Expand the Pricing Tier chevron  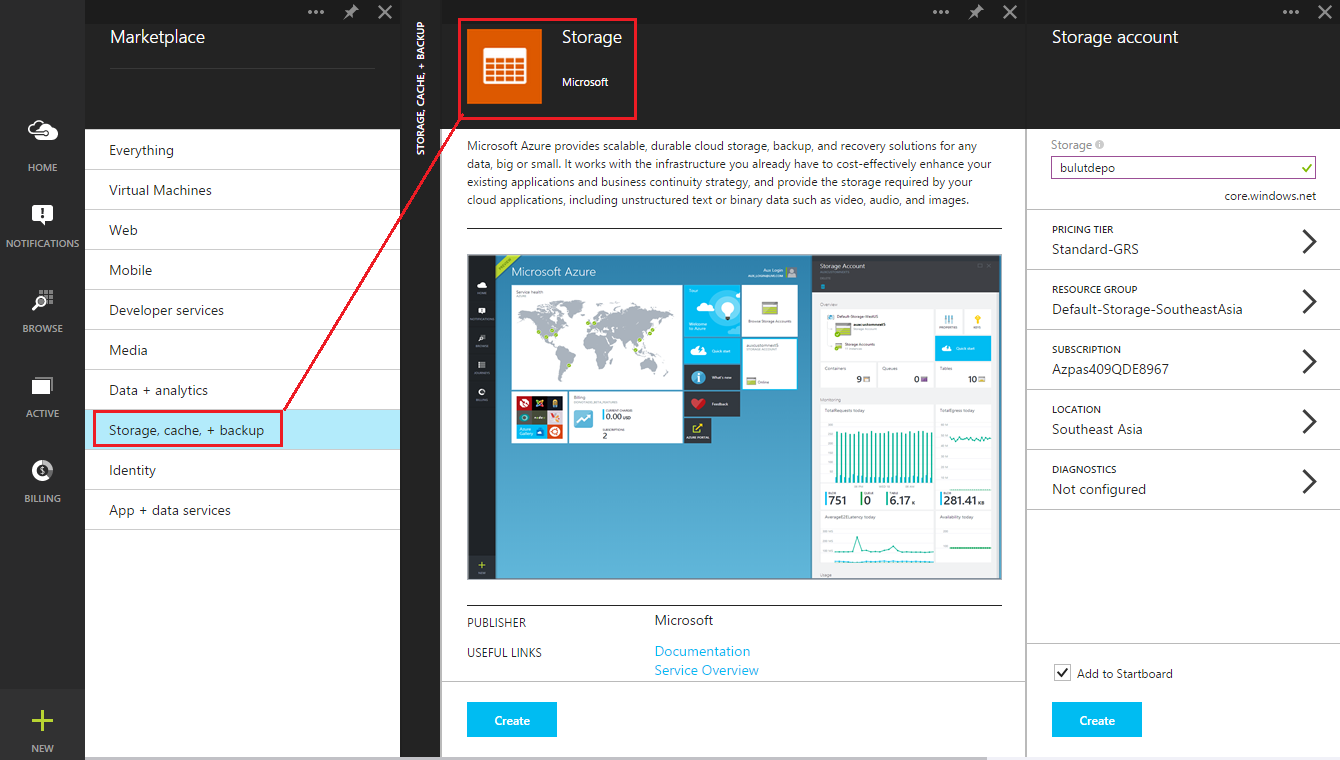click(x=1309, y=241)
